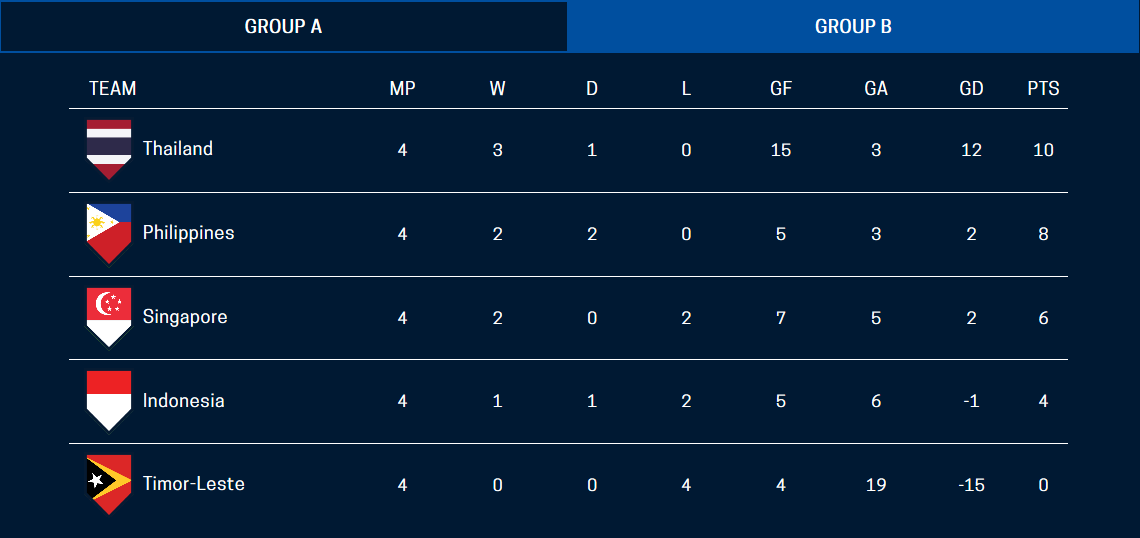Click the Thailand flag icon
Viewport: 1140px width, 538px height.
(109, 149)
